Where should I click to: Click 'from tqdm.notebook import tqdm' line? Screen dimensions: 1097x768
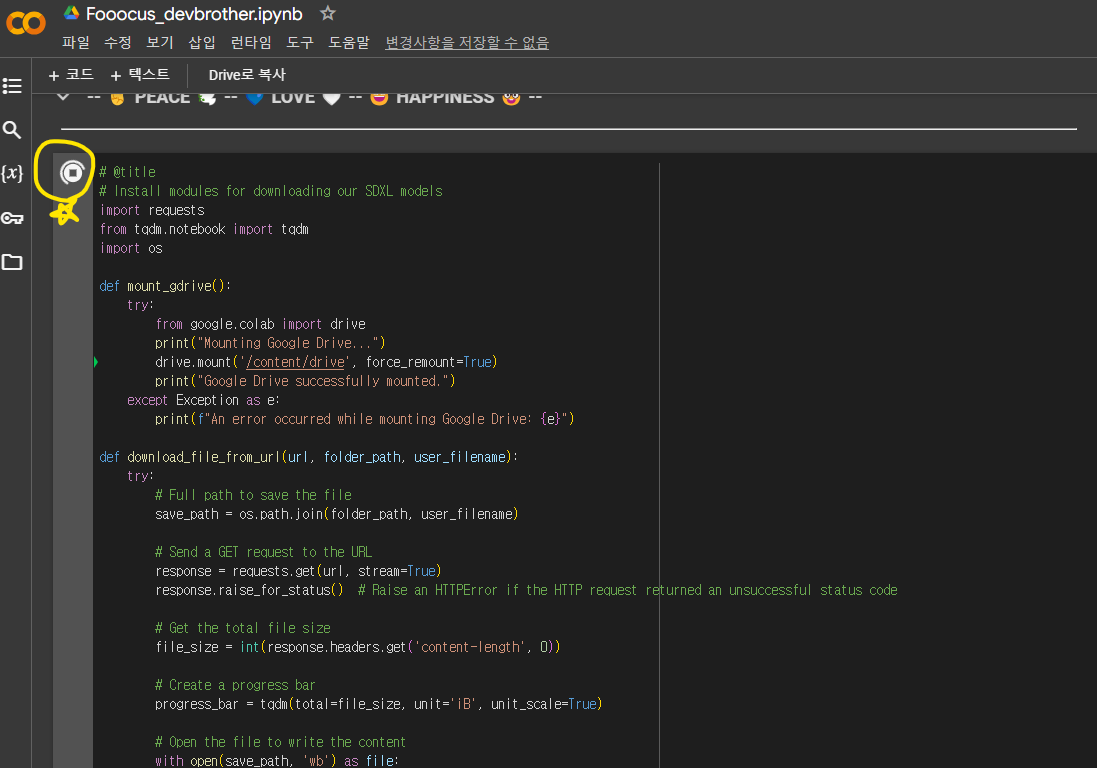pos(204,229)
